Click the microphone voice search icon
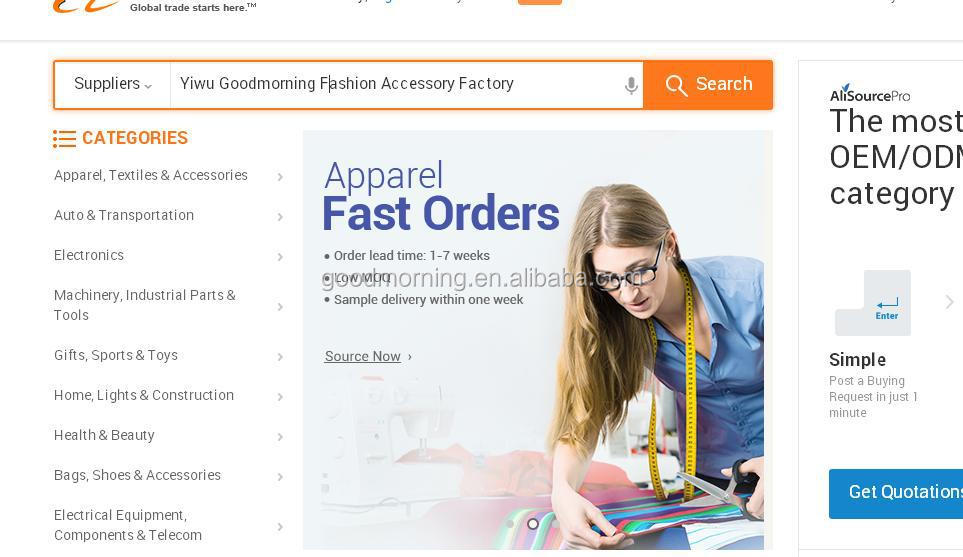 (x=631, y=85)
